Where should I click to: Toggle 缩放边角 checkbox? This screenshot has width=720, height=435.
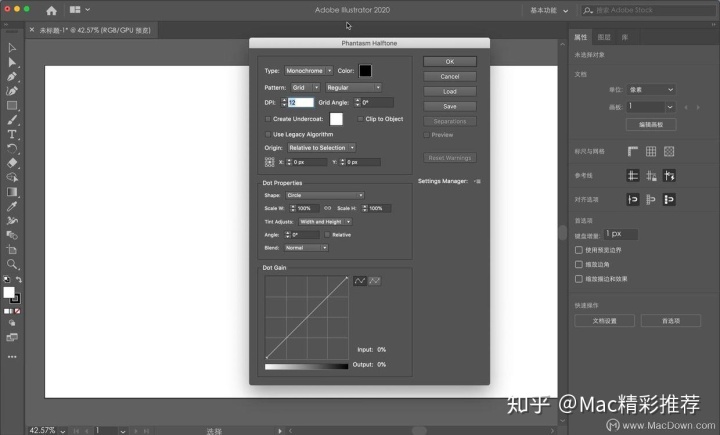[579, 265]
